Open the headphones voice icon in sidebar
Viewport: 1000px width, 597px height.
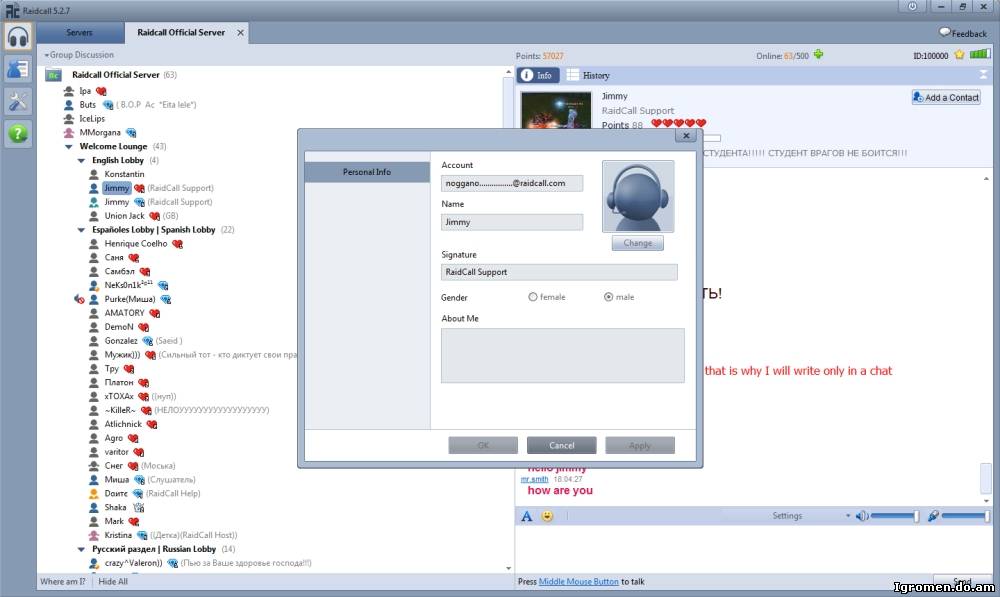point(17,37)
